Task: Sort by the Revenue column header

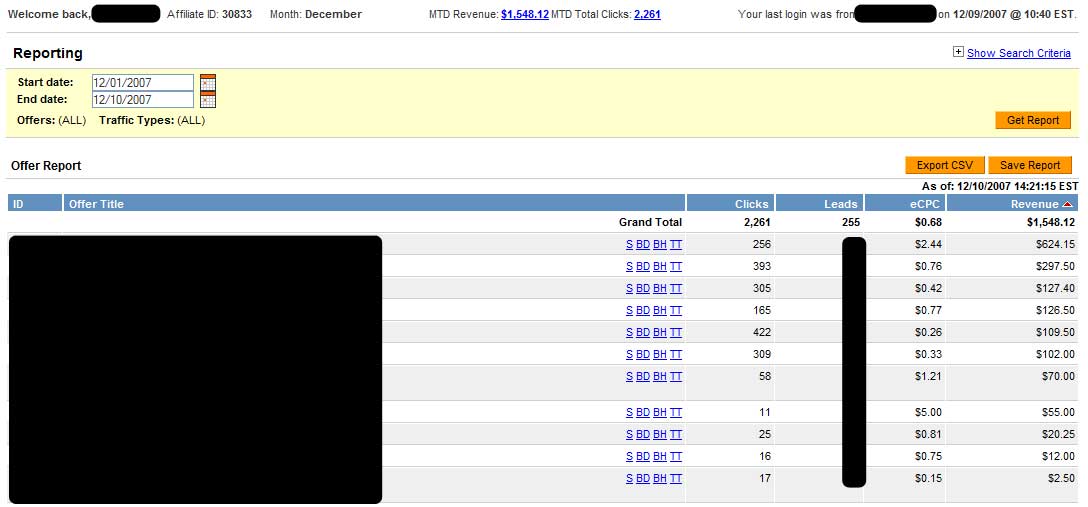Action: tap(1012, 203)
